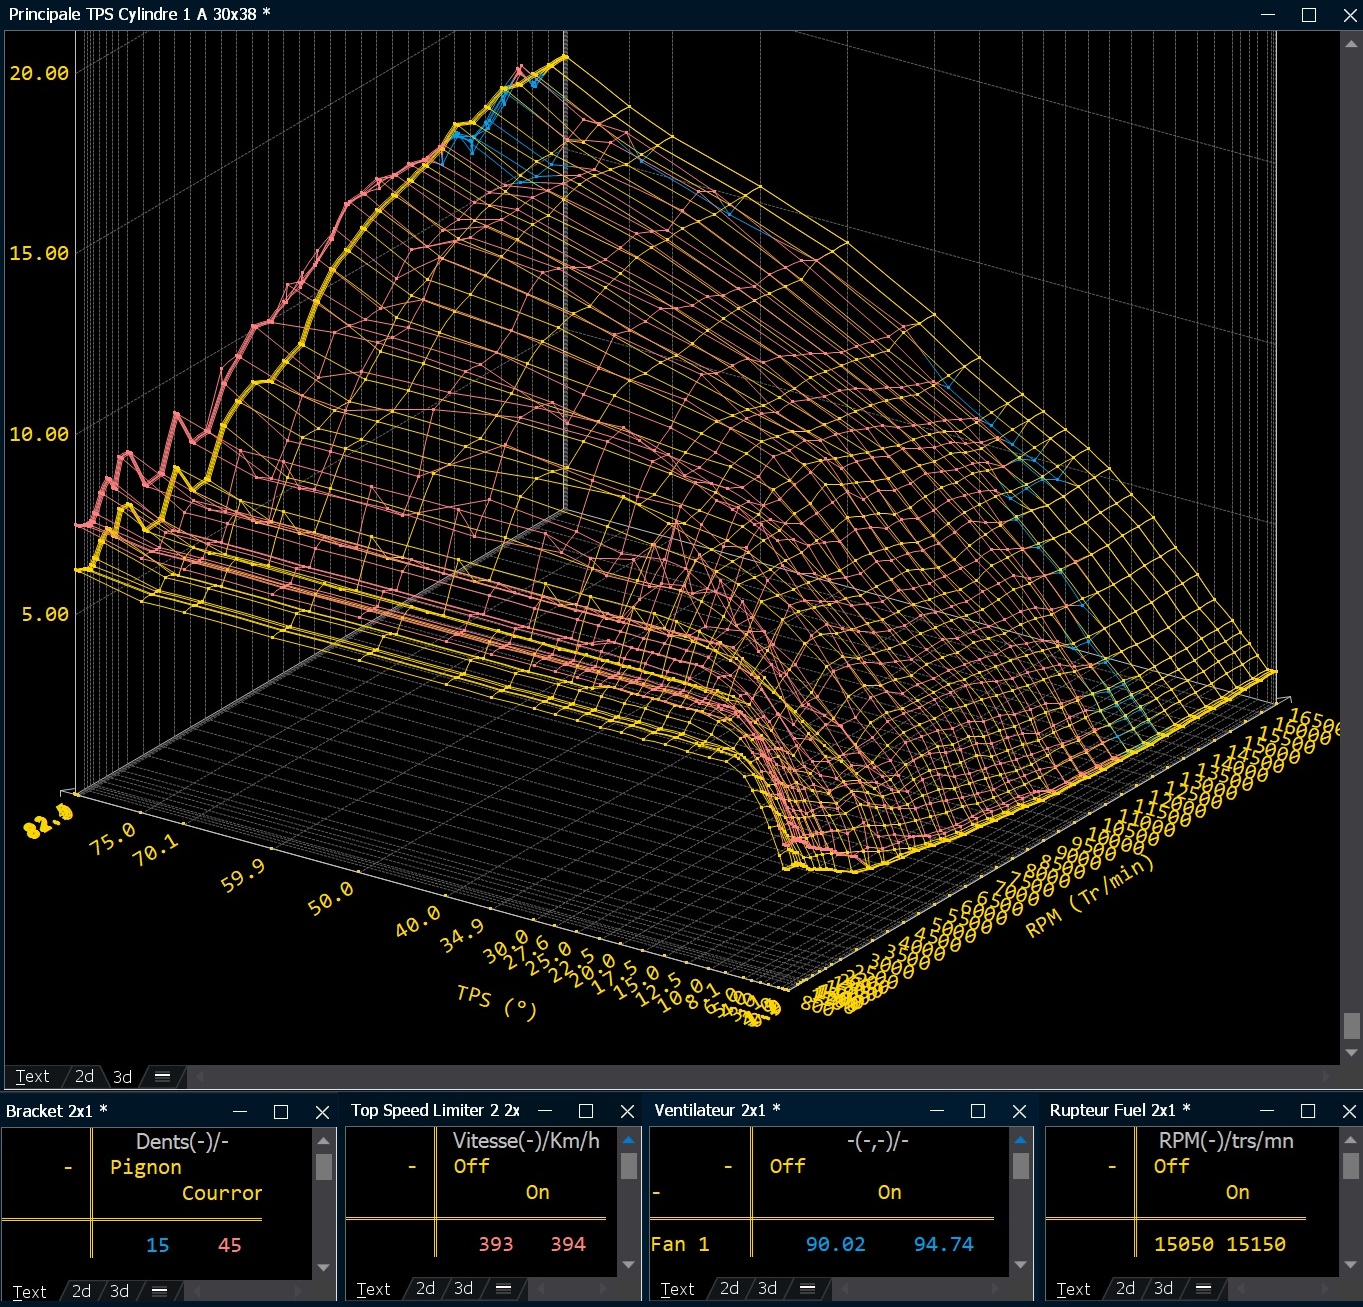Viewport: 1363px width, 1307px height.
Task: Open the Rupteur Fuel panel options icon
Action: pos(1203,1289)
